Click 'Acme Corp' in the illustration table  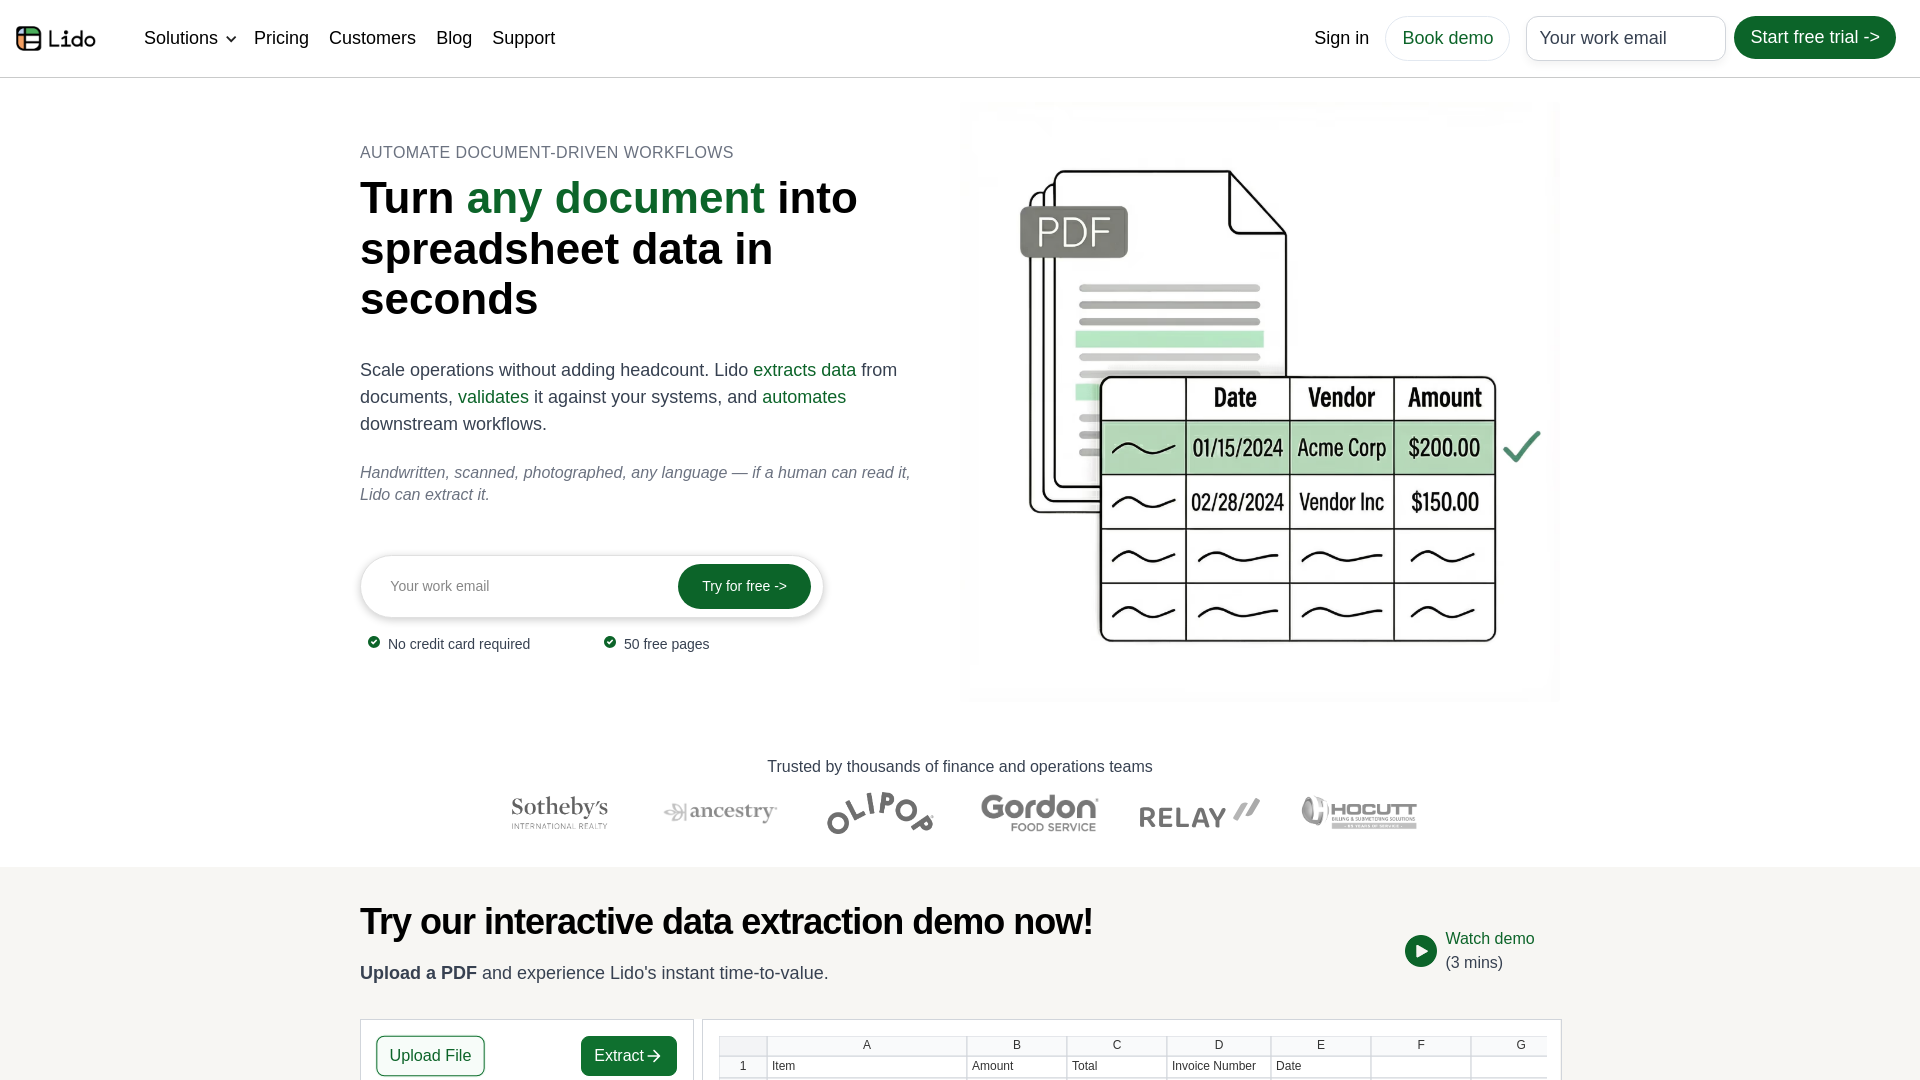[x=1341, y=448]
